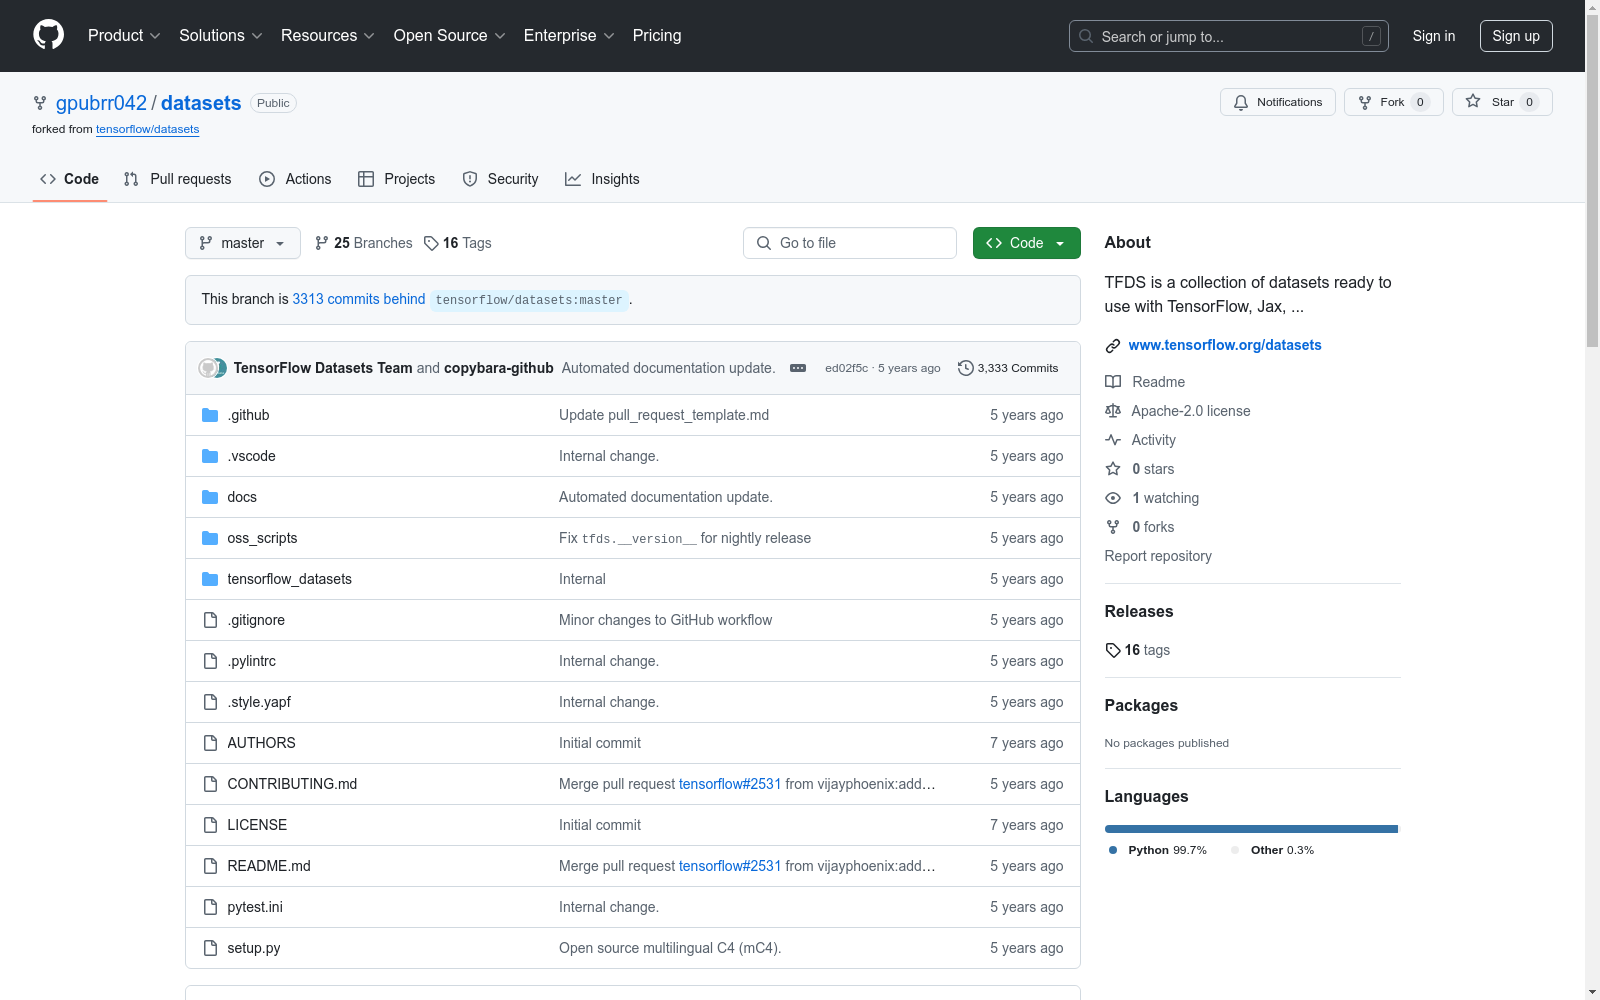Click the search magnifier icon in header
The width and height of the screenshot is (1600, 1000).
pos(1086,36)
